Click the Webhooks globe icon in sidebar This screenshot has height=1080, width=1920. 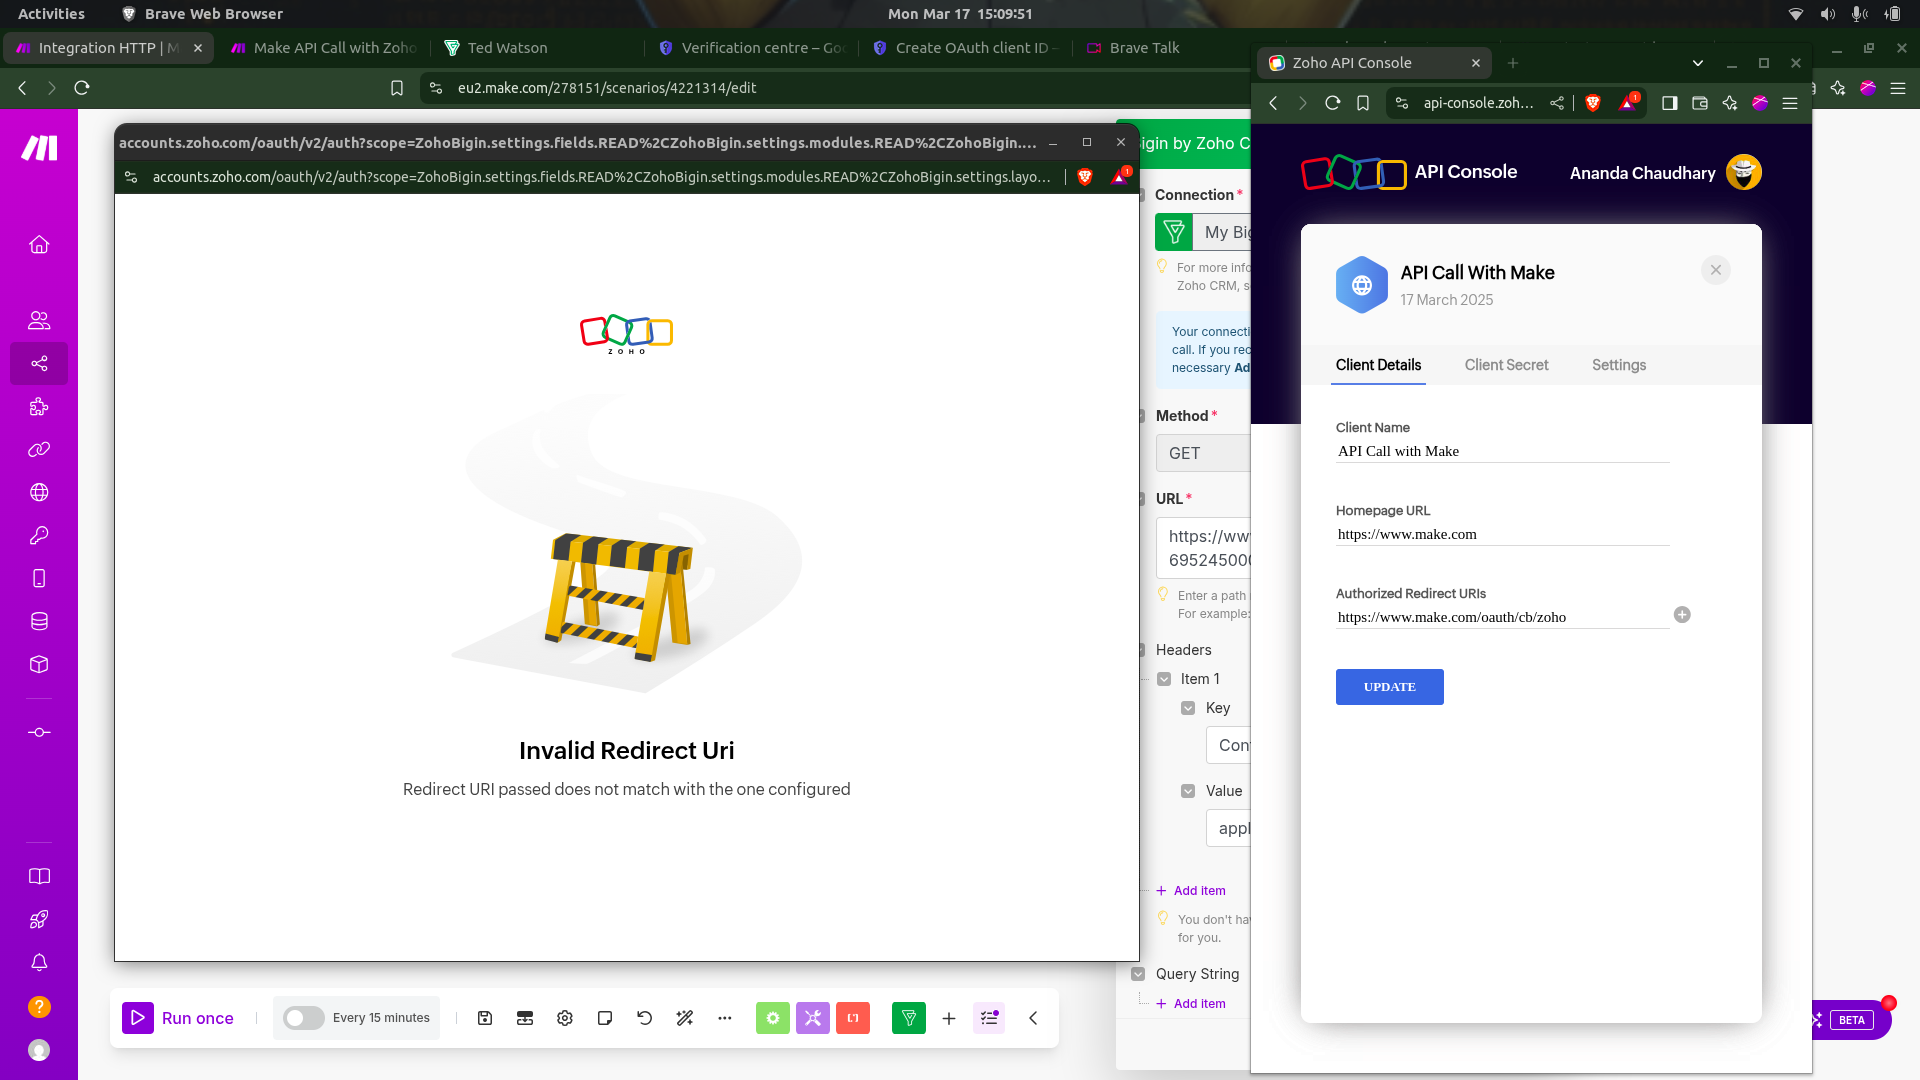[x=39, y=493]
